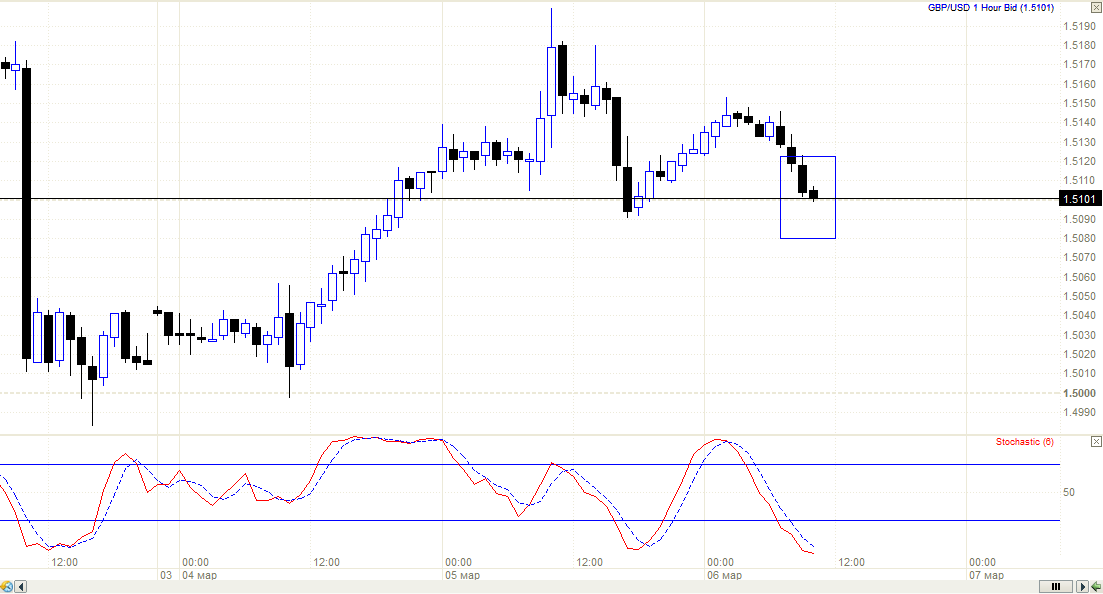Click the clock history icon in bottom-left corner
The height and width of the screenshot is (594, 1103).
(6, 586)
